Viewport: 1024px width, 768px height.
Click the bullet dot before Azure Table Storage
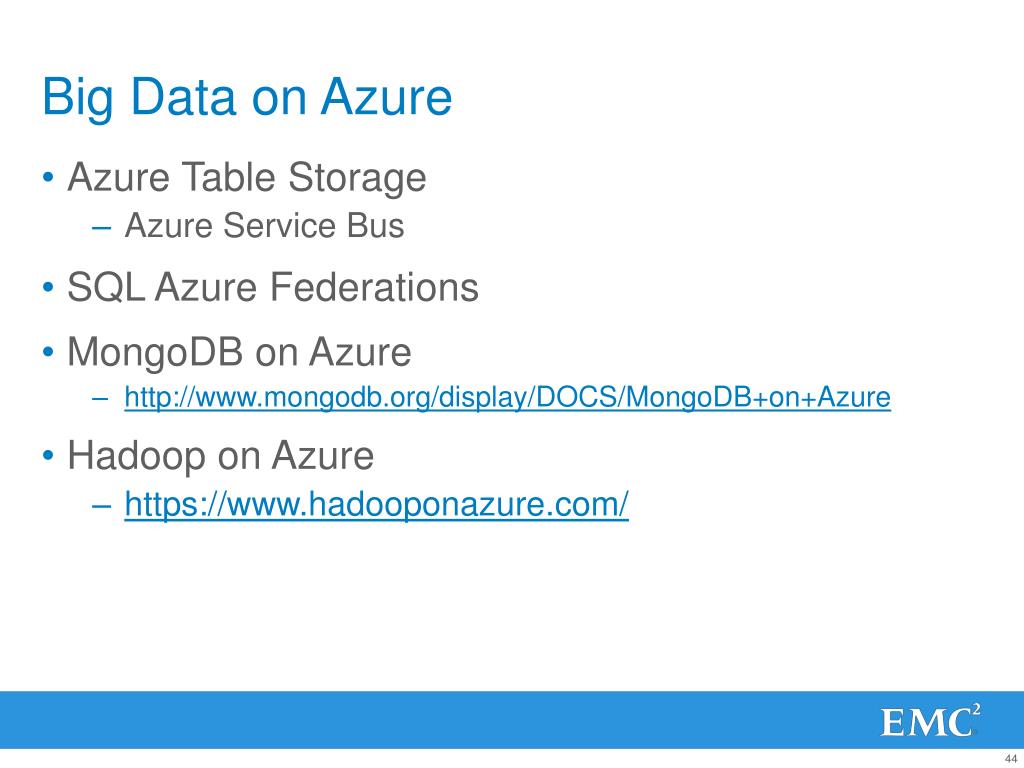(48, 178)
